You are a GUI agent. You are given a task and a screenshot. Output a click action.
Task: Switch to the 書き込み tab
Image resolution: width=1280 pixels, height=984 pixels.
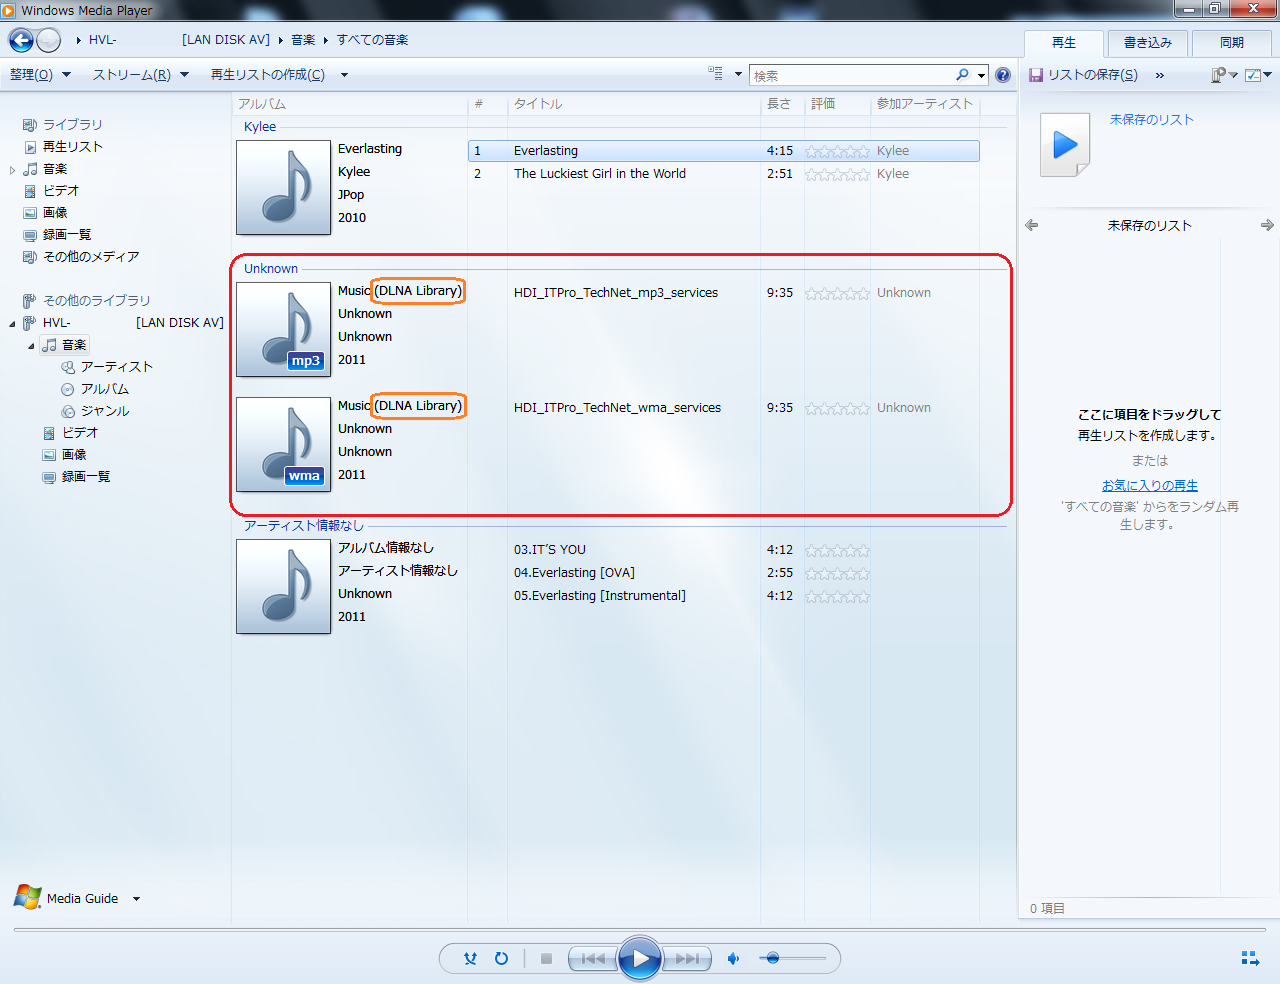click(1148, 43)
